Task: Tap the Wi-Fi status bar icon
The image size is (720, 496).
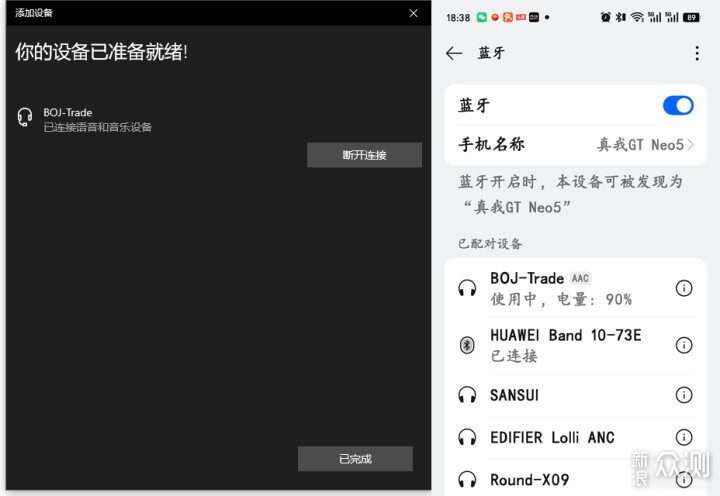Action: coord(637,17)
